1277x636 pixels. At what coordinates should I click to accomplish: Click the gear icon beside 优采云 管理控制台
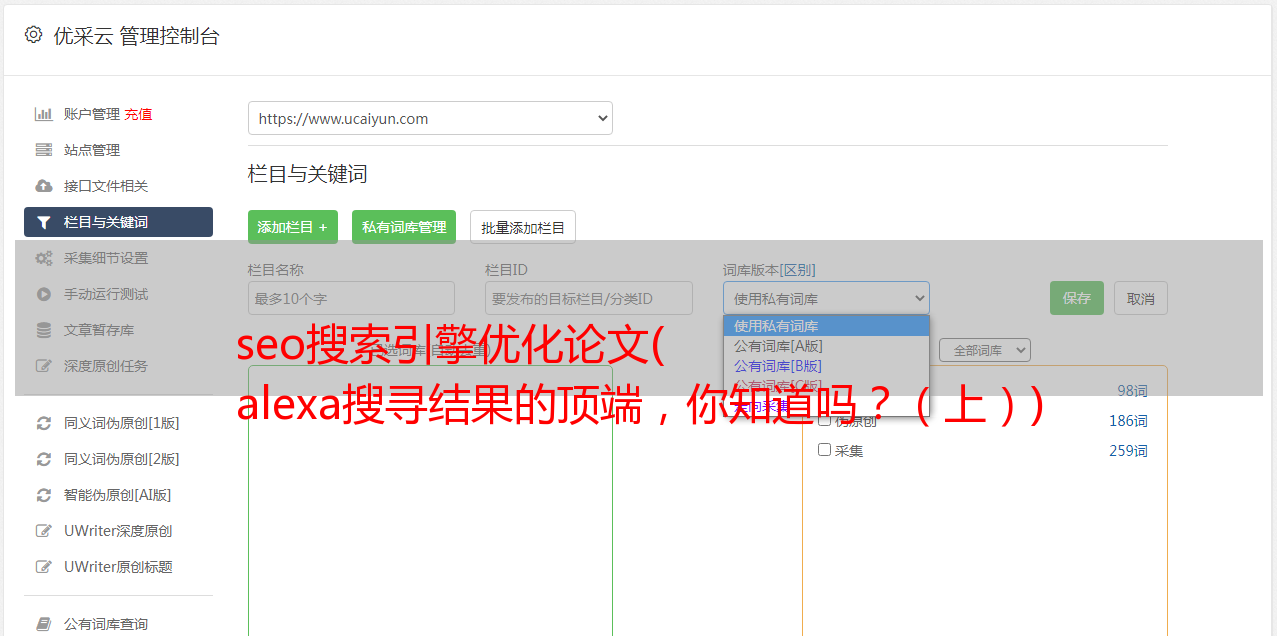(33, 35)
